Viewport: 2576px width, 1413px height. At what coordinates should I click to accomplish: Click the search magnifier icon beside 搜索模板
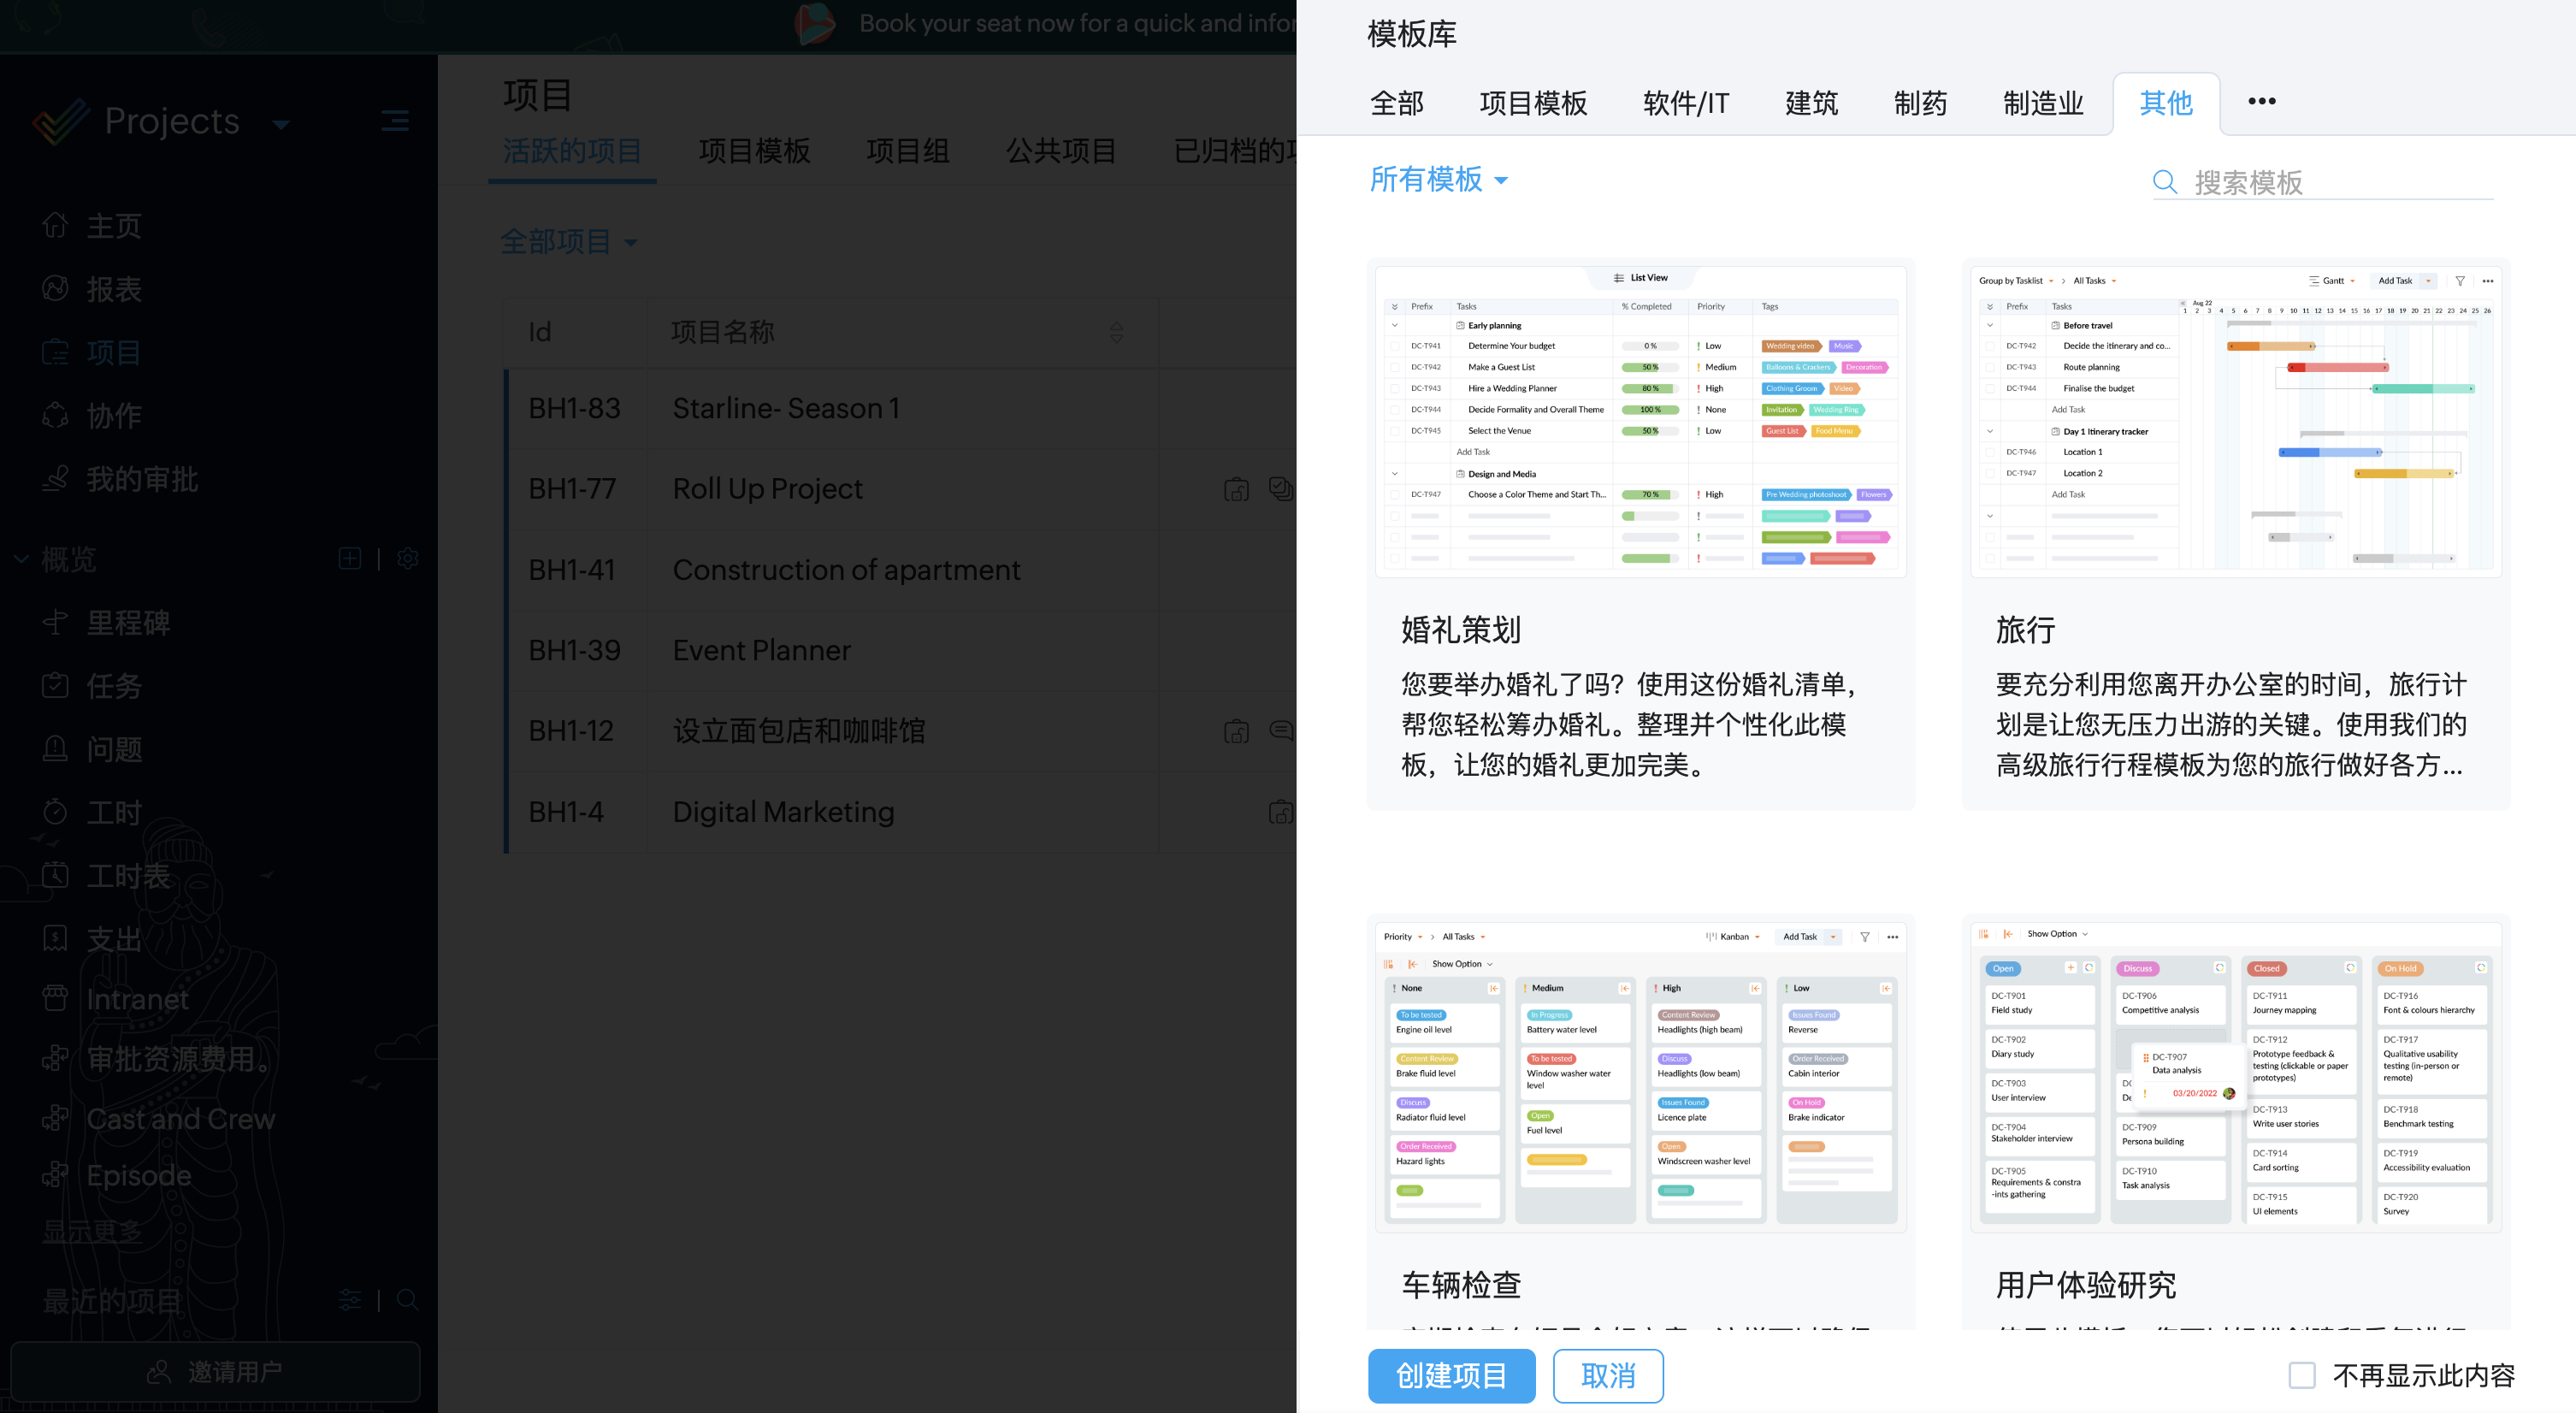click(x=2164, y=182)
